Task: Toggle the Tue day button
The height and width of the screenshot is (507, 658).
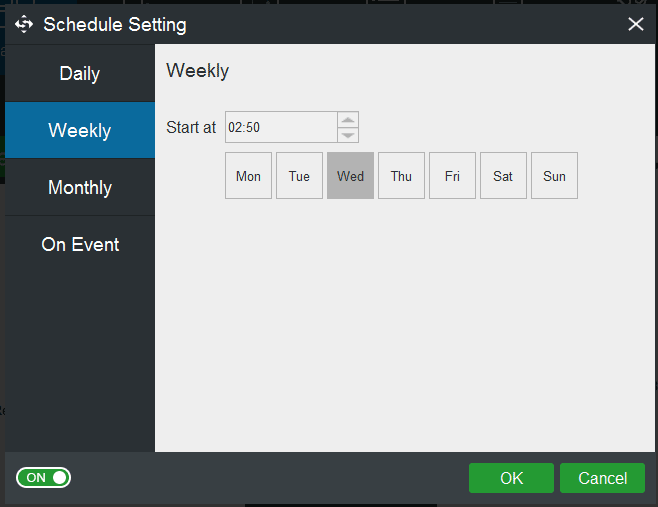Action: [x=300, y=176]
